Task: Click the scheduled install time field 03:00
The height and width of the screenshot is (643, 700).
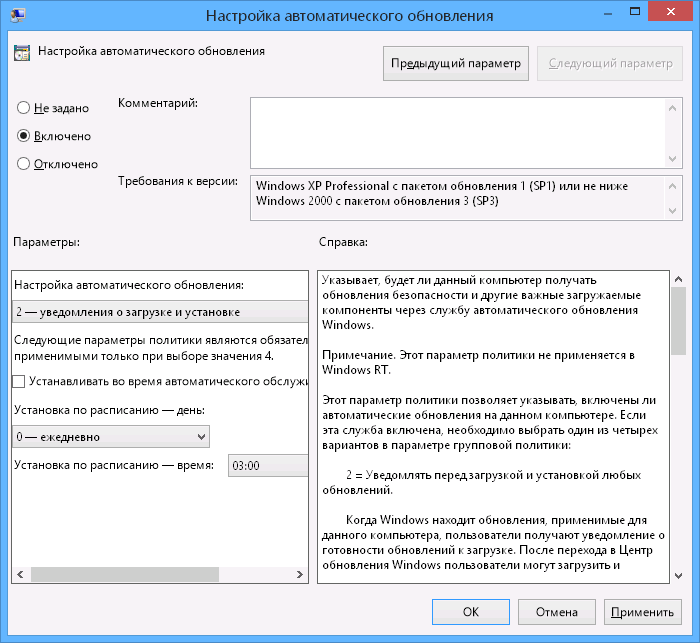Action: click(267, 466)
